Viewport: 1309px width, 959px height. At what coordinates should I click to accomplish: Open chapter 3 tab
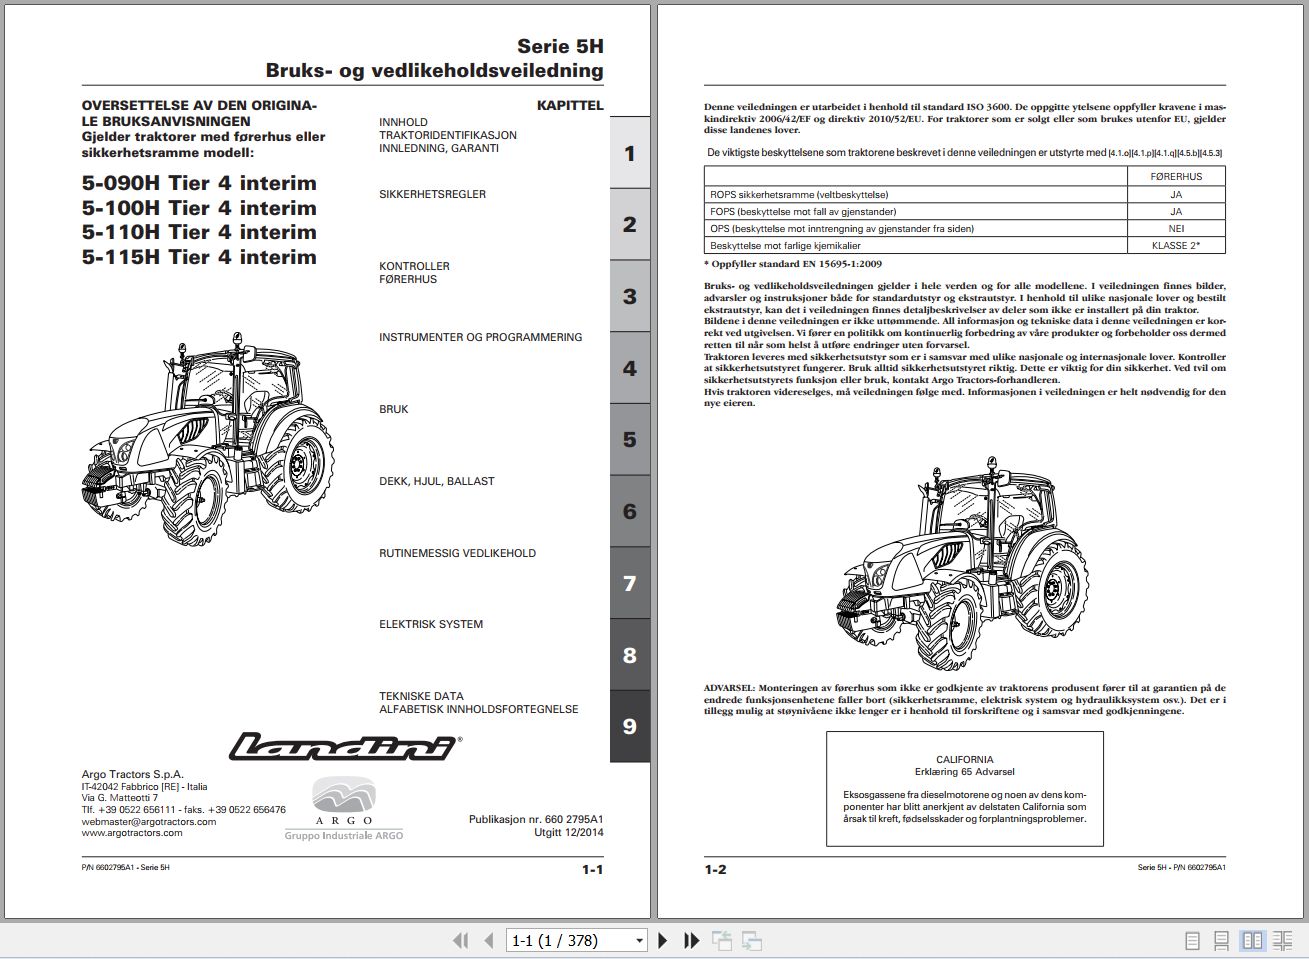point(630,296)
